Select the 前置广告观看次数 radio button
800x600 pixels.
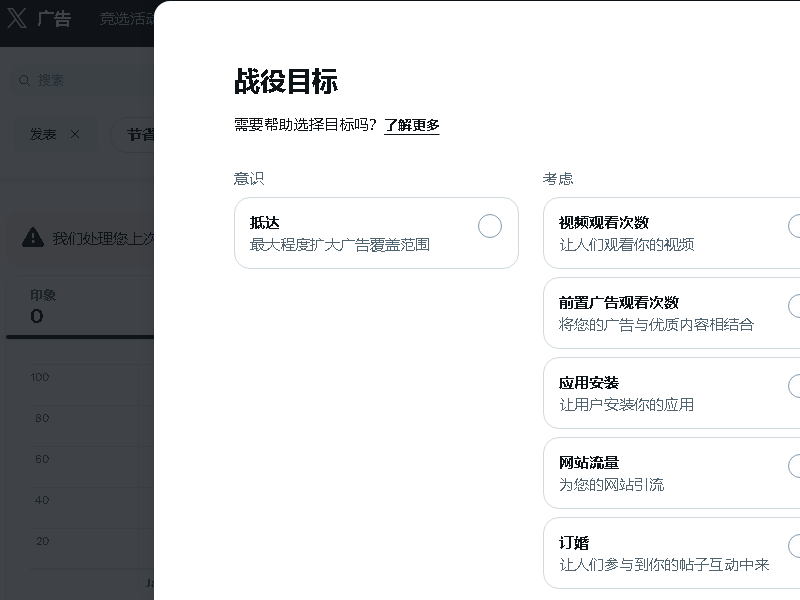(x=796, y=306)
